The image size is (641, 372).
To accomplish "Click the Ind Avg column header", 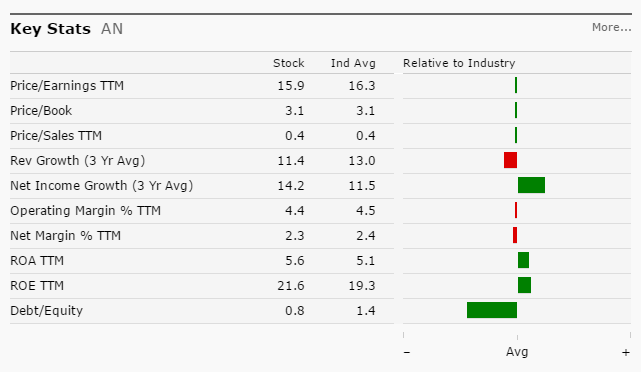I will click(353, 63).
